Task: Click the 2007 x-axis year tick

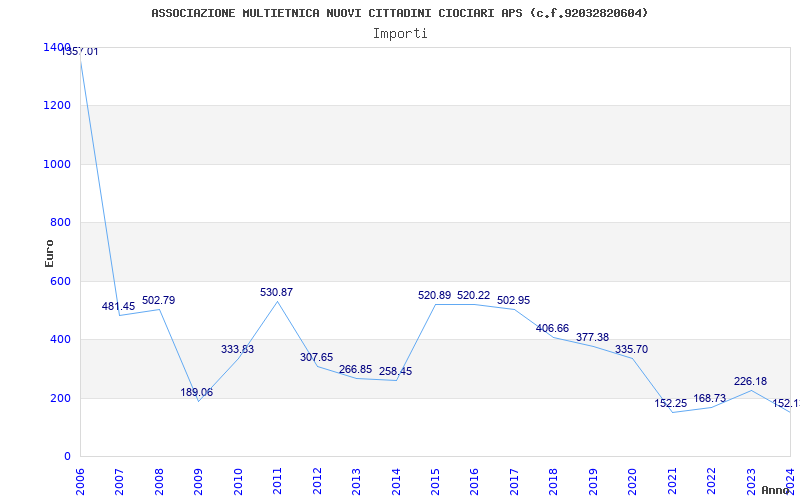Action: (x=119, y=481)
